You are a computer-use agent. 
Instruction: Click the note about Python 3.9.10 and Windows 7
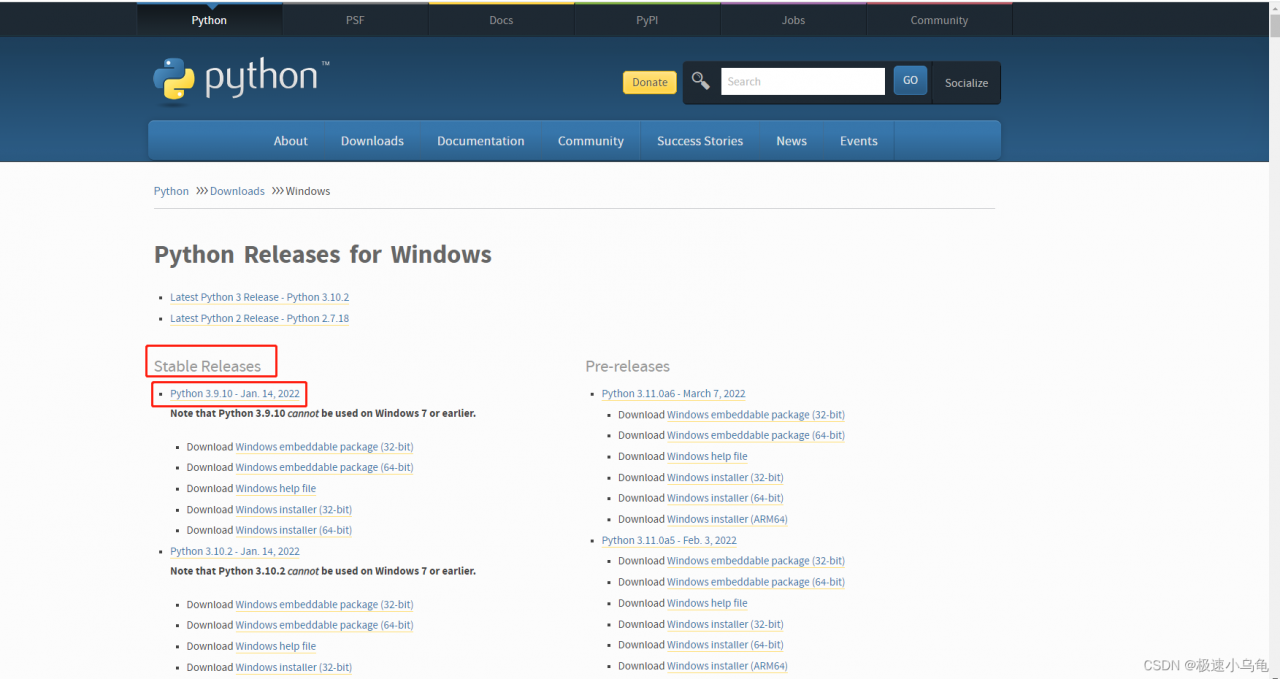pos(323,413)
